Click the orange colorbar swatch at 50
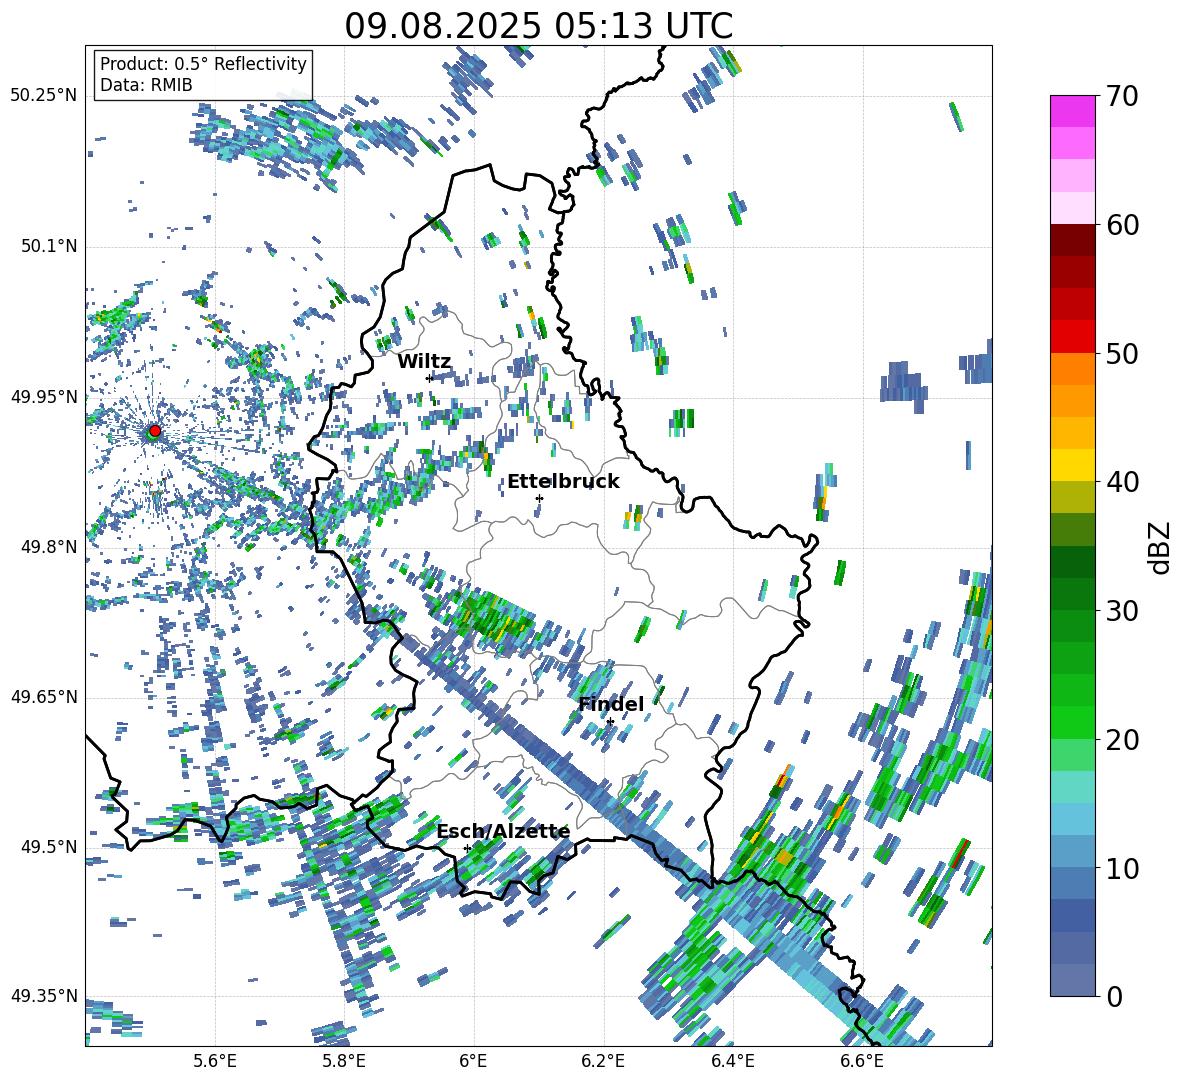This screenshot has width=1184, height=1081. click(1072, 368)
